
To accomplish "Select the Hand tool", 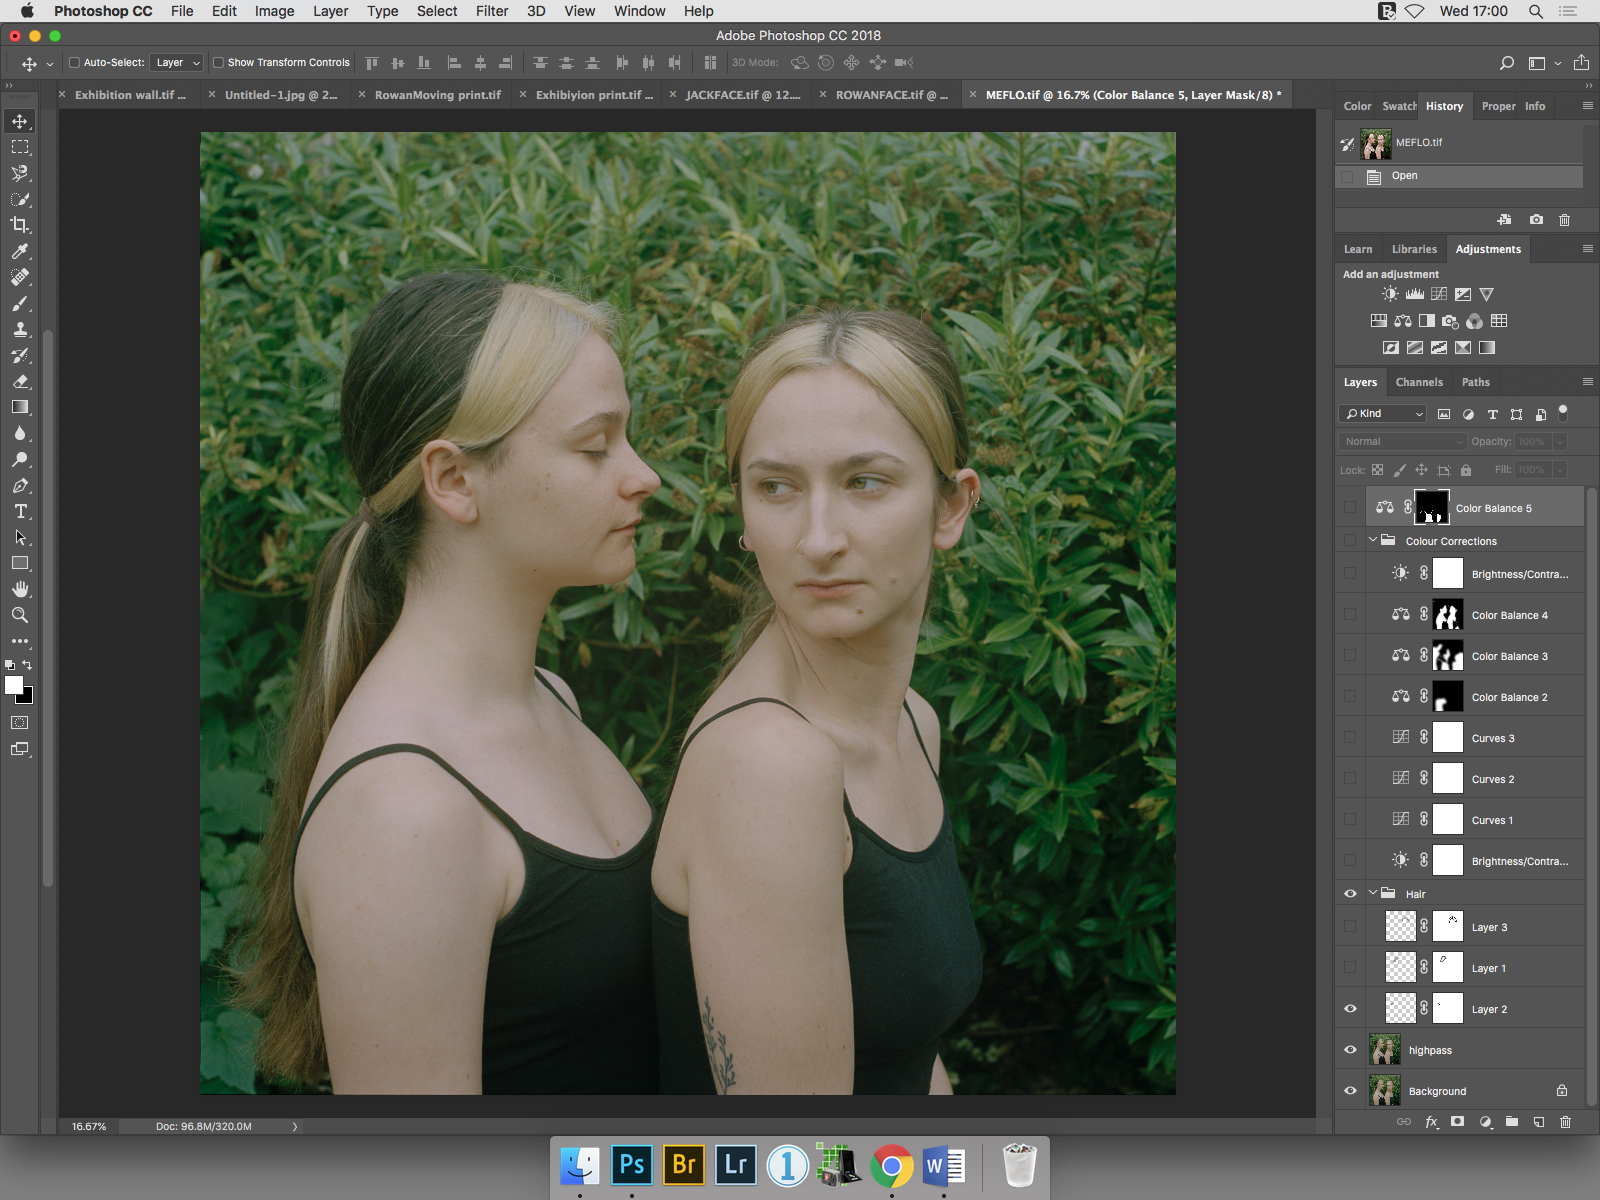I will tap(20, 589).
